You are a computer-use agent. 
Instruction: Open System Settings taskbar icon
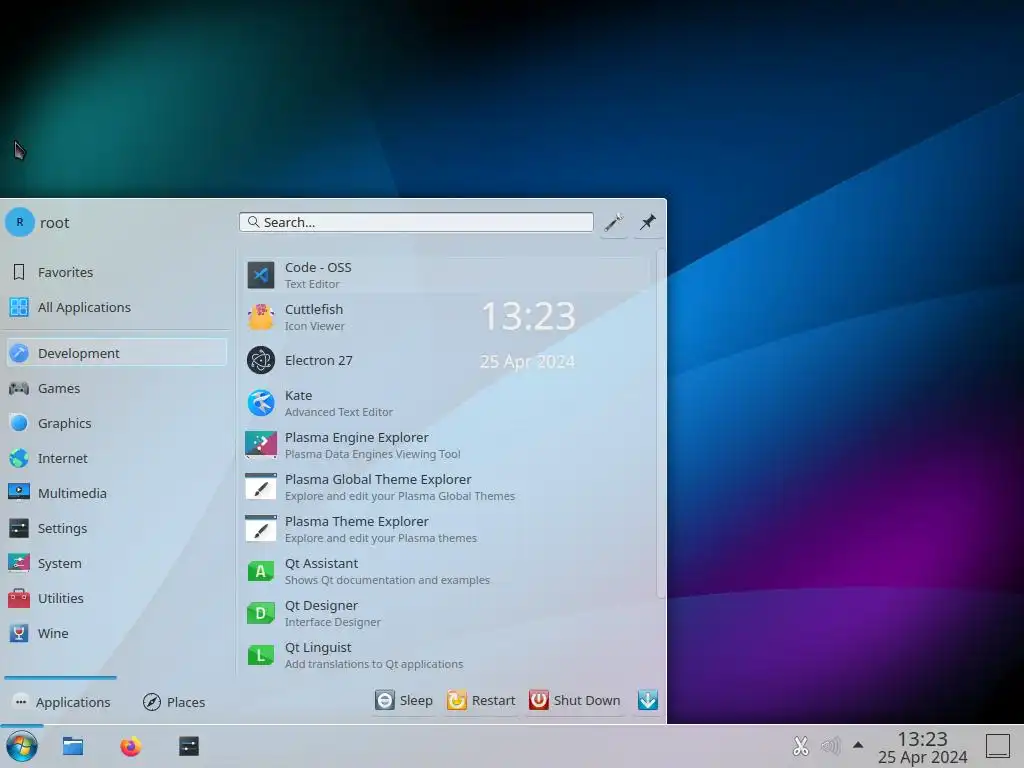click(189, 746)
